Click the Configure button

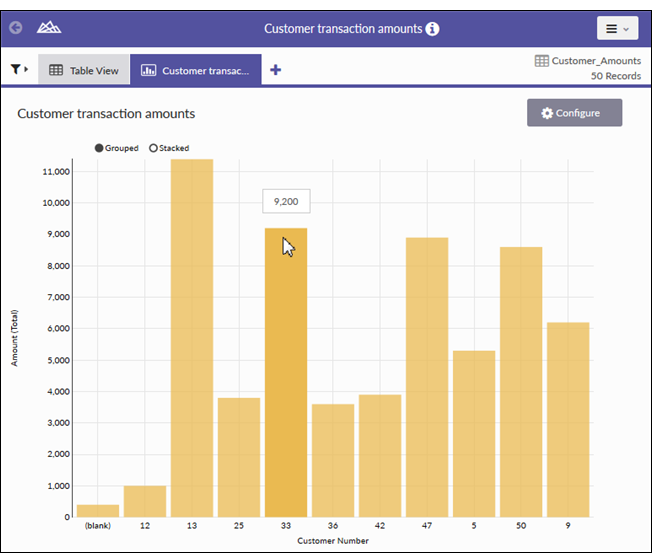[x=574, y=113]
